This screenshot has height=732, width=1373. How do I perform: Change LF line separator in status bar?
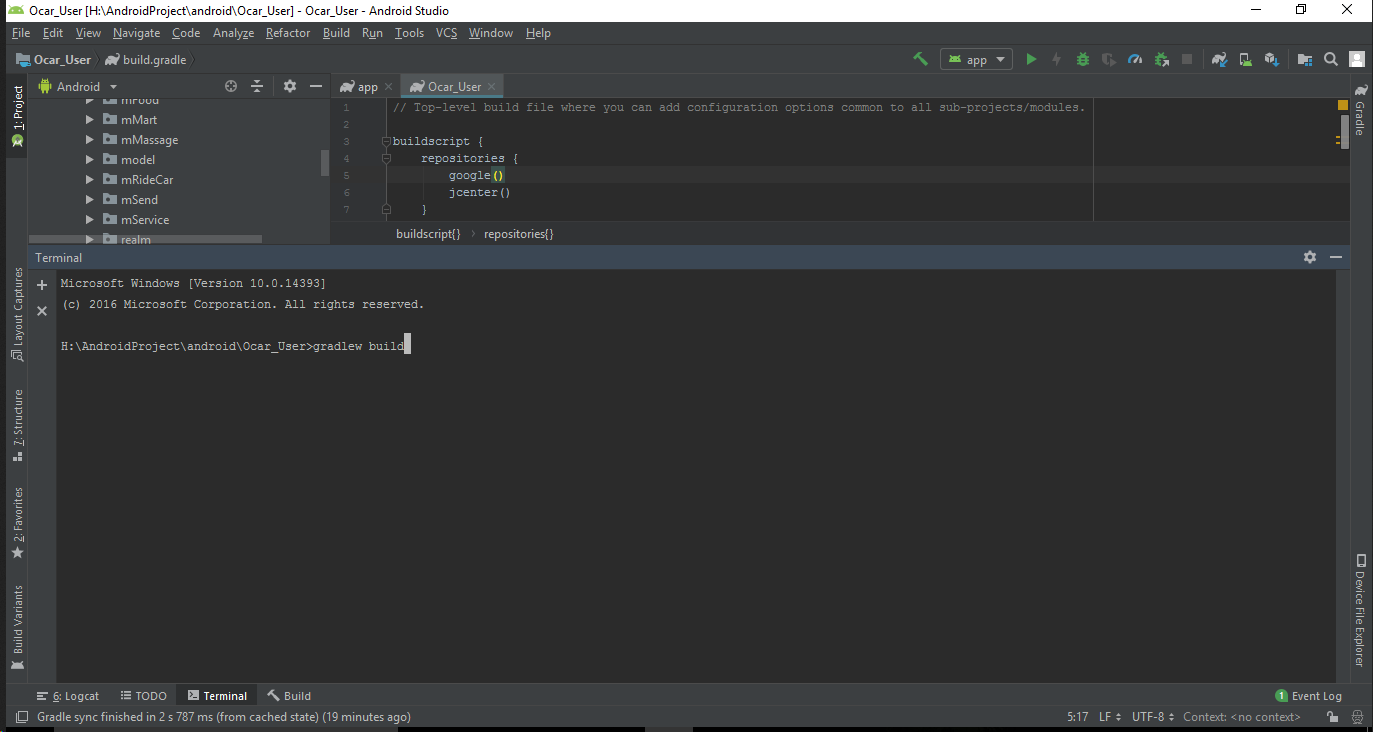[1110, 716]
